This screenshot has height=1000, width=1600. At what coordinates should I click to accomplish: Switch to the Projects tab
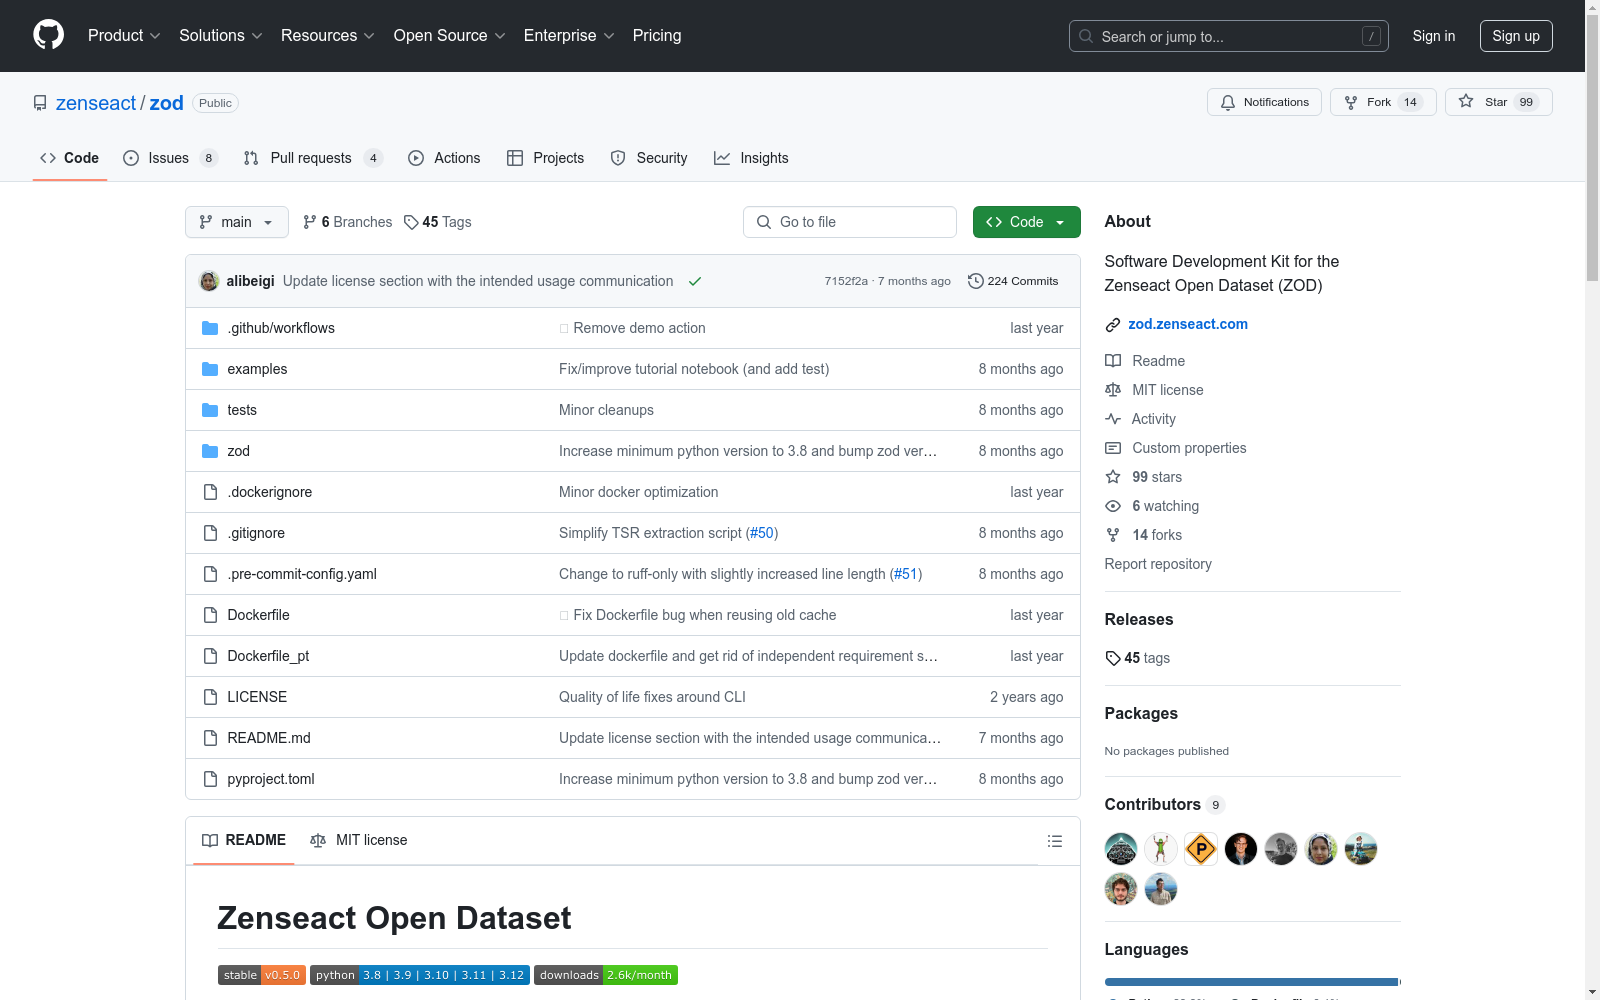coord(545,158)
